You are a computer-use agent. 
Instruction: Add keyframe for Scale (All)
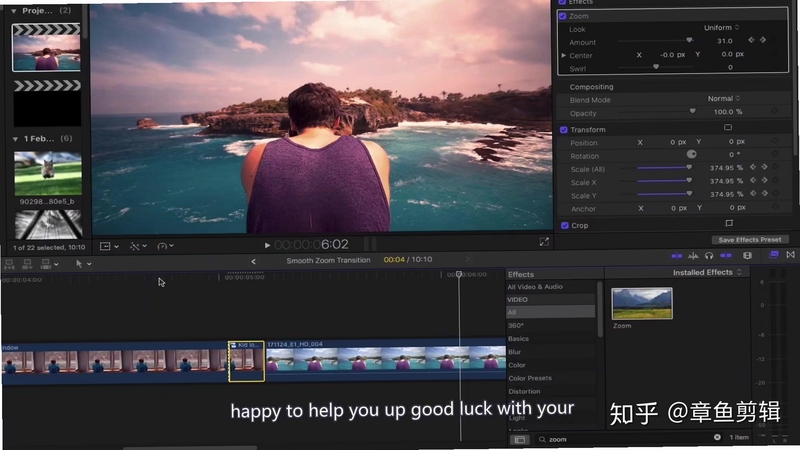pyautogui.click(x=776, y=167)
